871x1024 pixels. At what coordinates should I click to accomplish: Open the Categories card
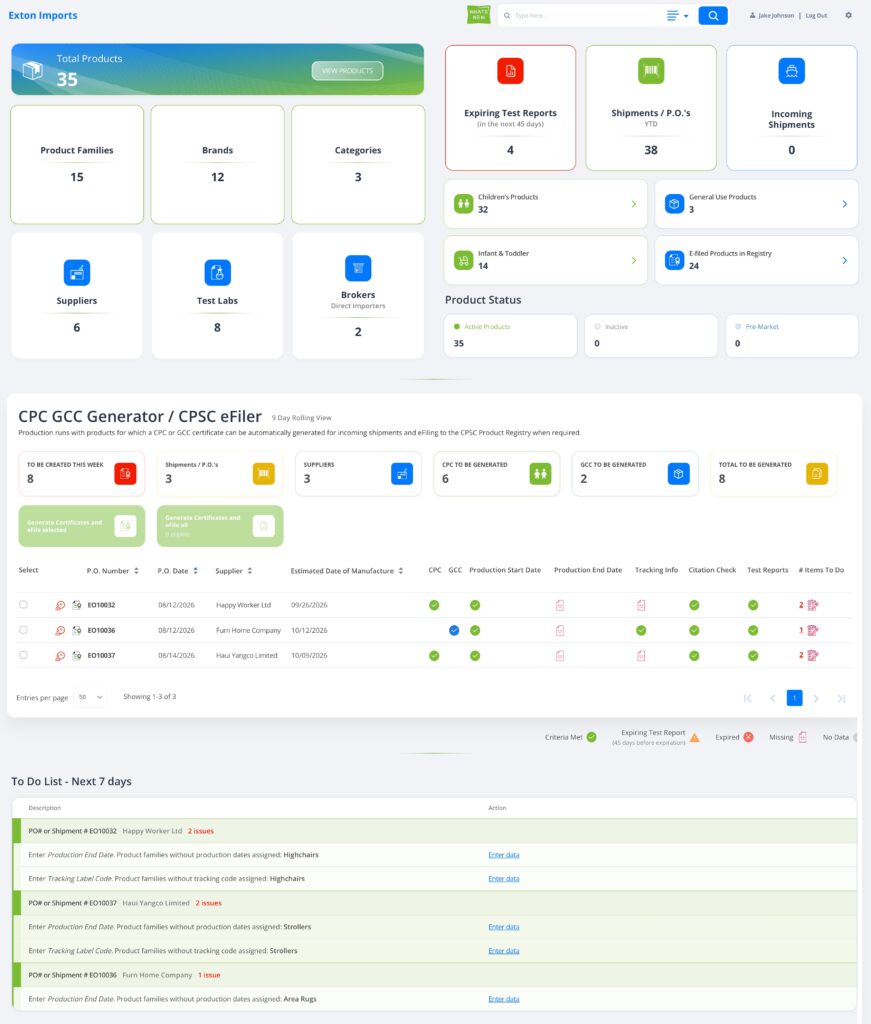tap(358, 165)
